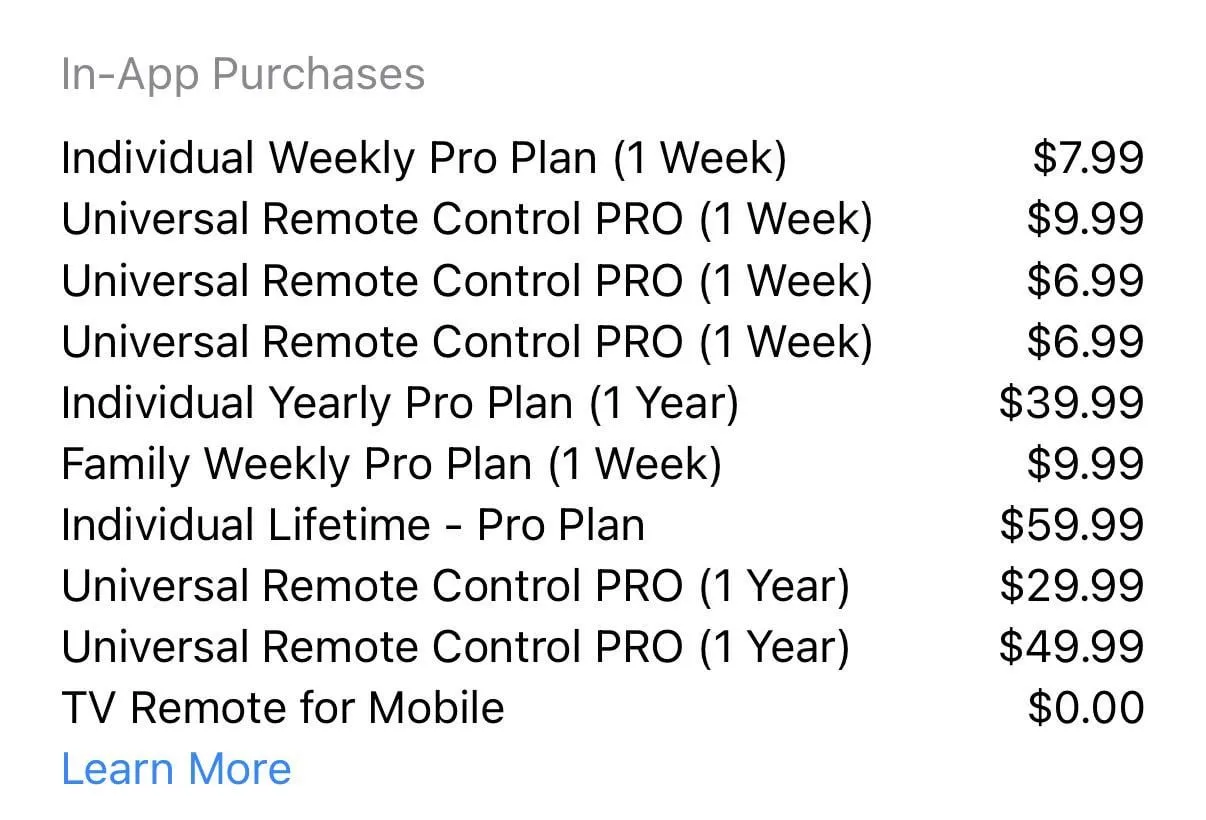Click the $29.99 price
The image size is (1206, 820).
[1071, 586]
